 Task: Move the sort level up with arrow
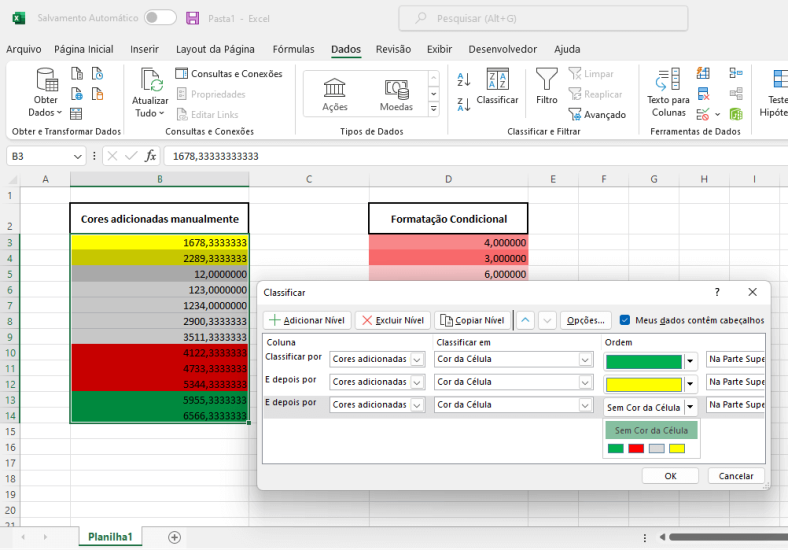coord(525,320)
